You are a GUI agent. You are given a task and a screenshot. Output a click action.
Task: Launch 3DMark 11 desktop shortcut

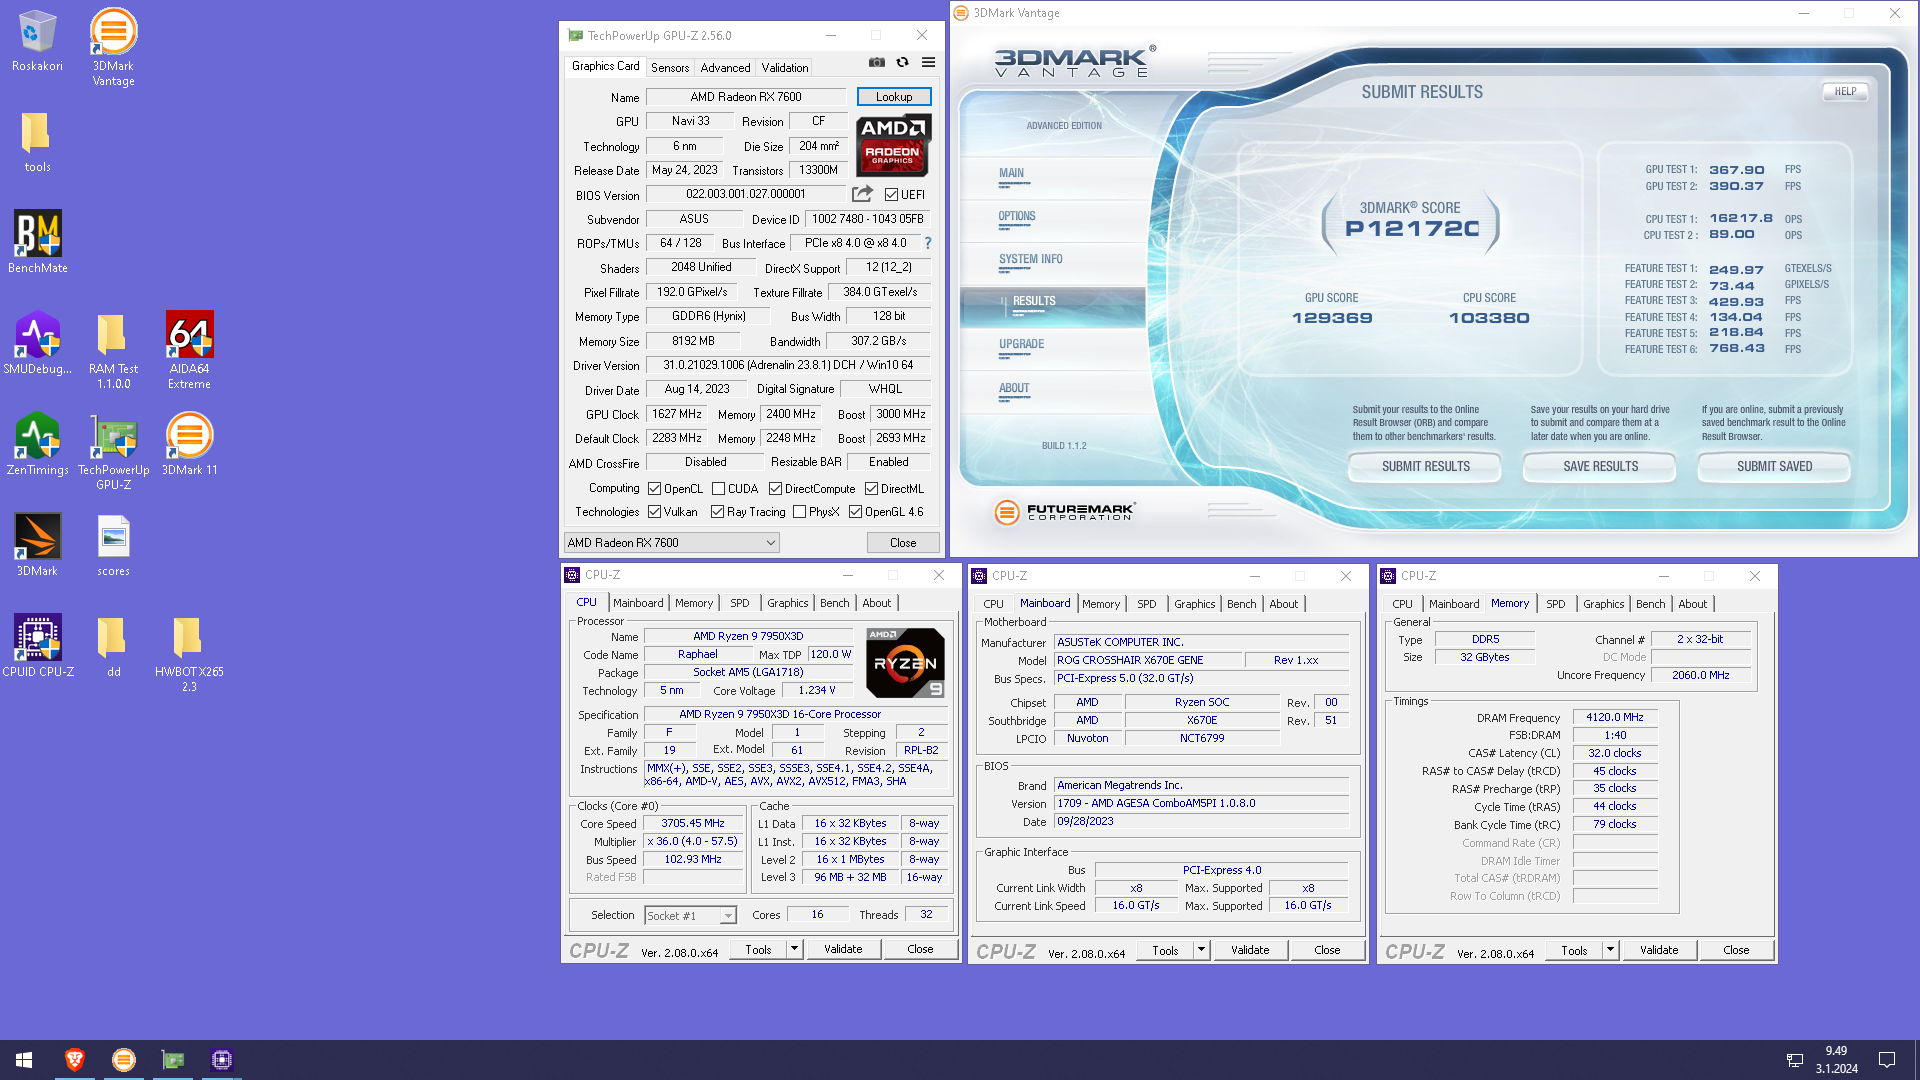tap(189, 444)
